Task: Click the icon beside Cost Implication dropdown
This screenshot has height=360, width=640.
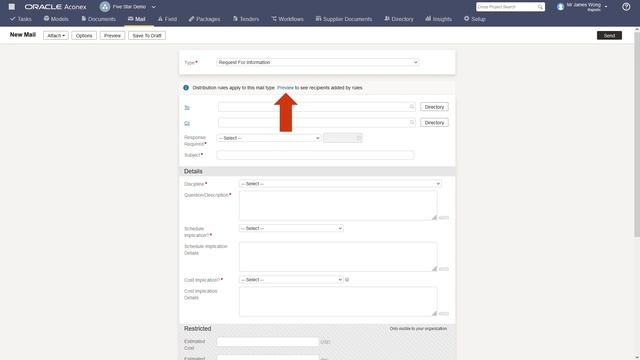Action: [347, 280]
